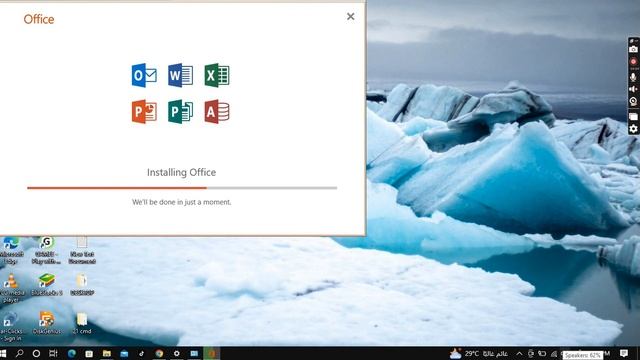Open the Mail app on taskbar

coord(124,353)
